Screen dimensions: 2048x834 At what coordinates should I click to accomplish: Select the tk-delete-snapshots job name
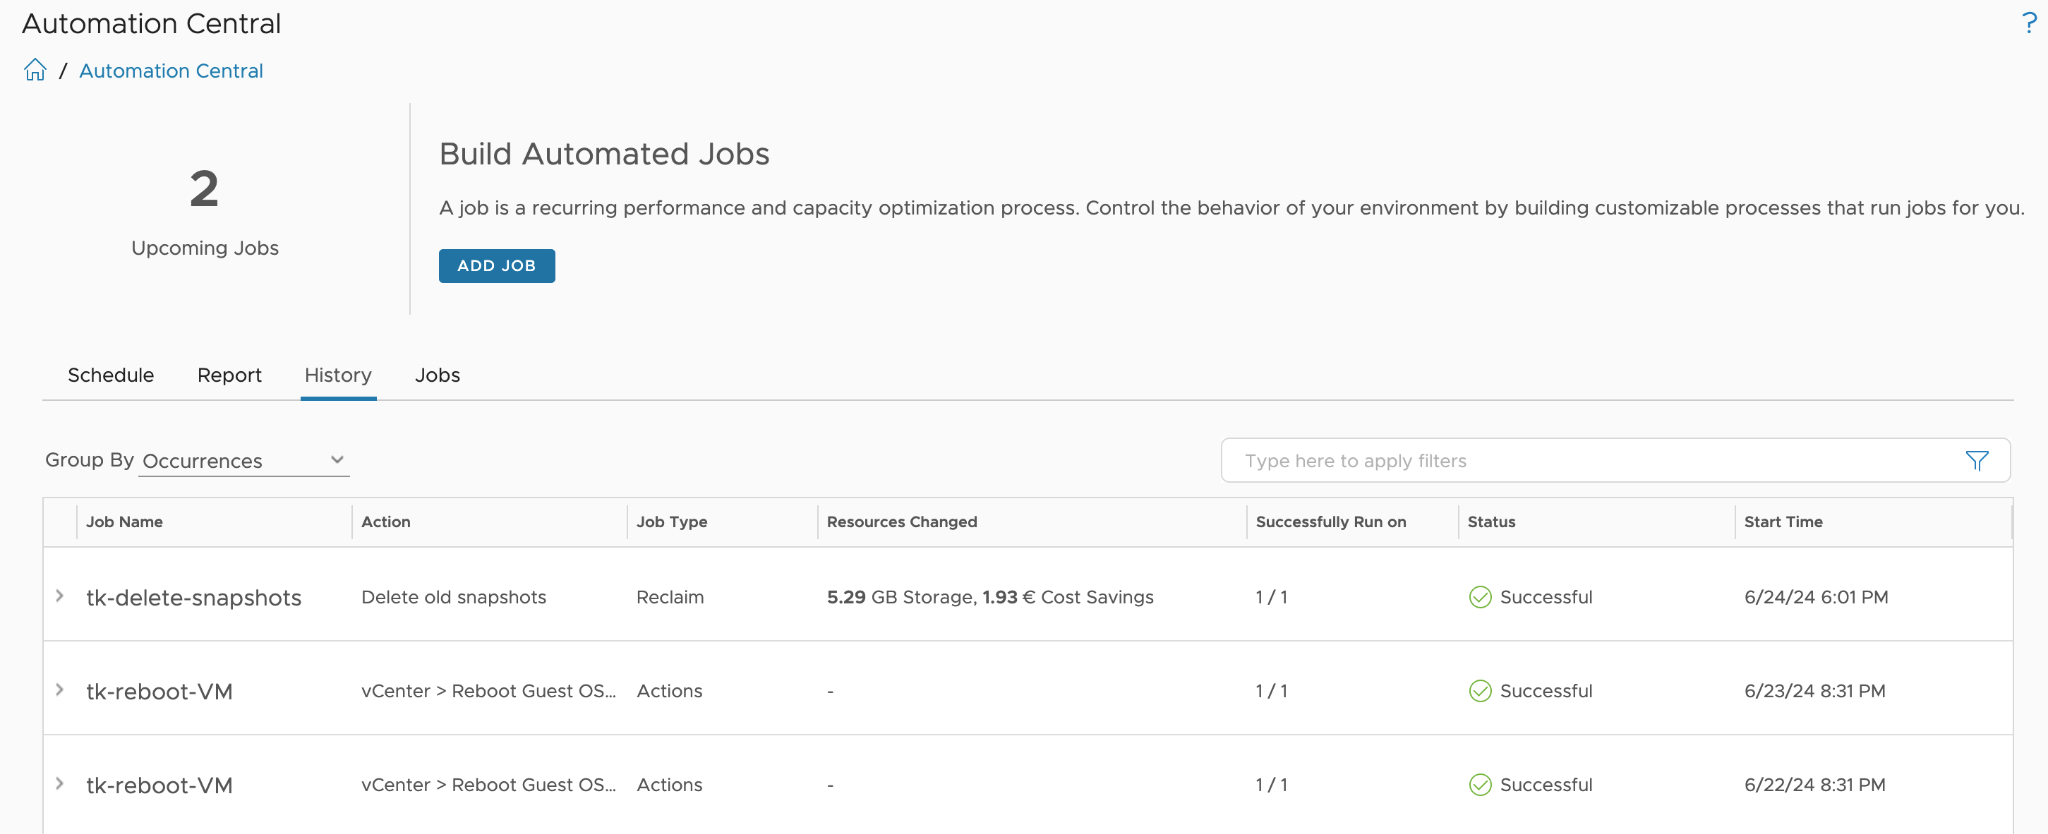coord(194,598)
